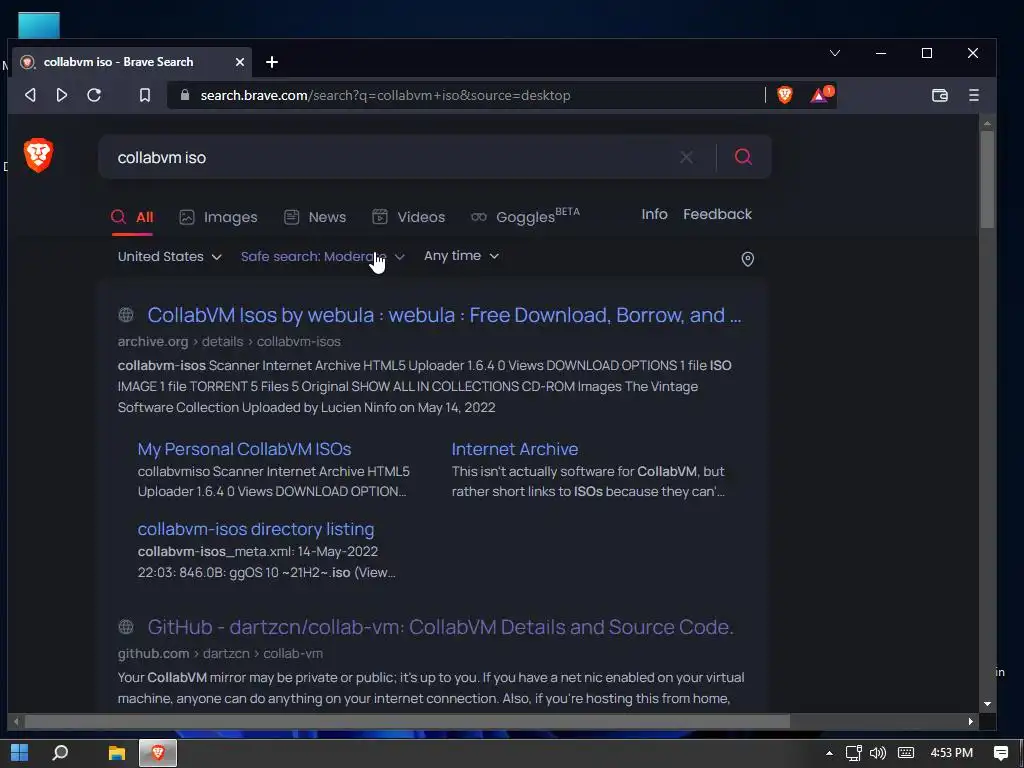This screenshot has width=1024, height=768.
Task: Click the github.com globe favicon
Action: click(x=126, y=627)
